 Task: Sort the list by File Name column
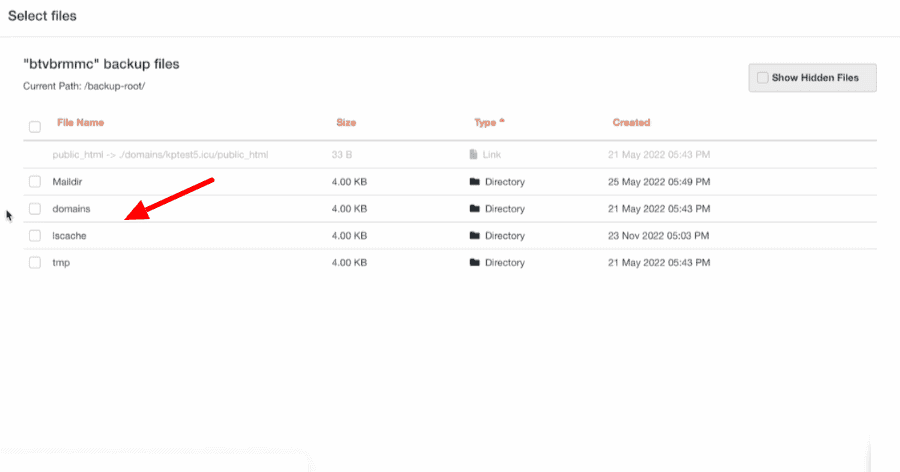80,123
